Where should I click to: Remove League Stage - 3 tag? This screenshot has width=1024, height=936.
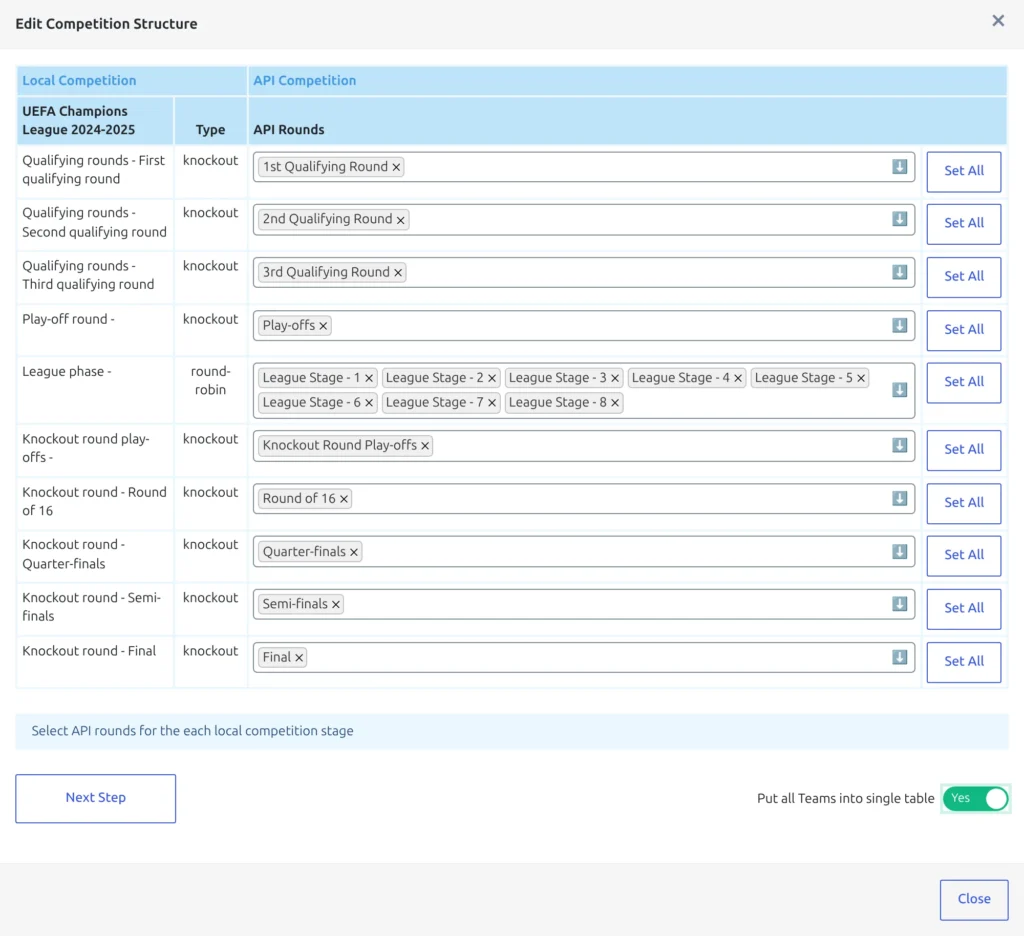coord(615,378)
